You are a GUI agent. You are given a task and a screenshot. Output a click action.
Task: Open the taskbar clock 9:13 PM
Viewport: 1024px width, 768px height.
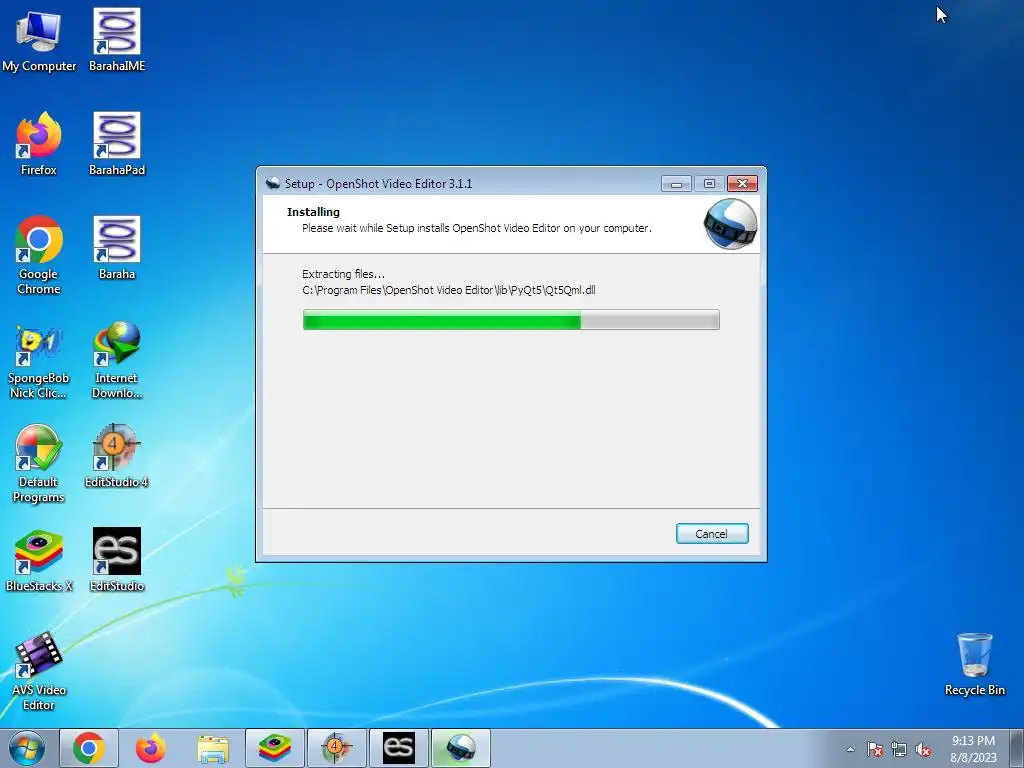[x=973, y=749]
